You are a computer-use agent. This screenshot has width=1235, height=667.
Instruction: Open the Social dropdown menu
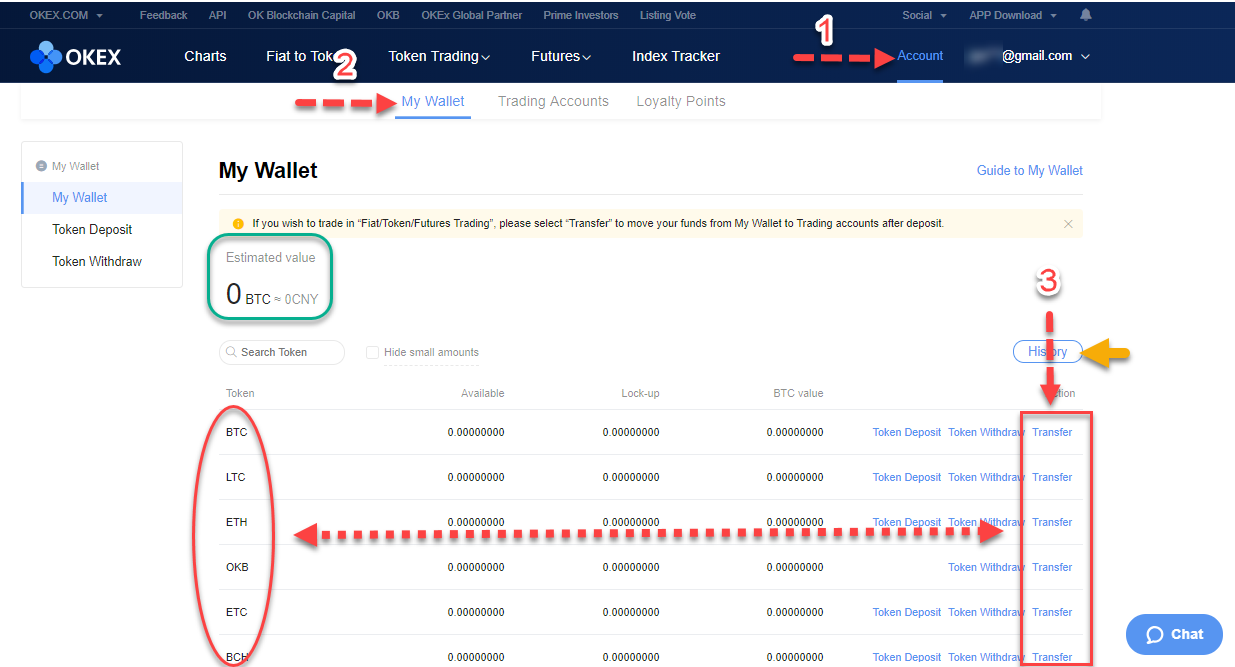pyautogui.click(x=923, y=15)
